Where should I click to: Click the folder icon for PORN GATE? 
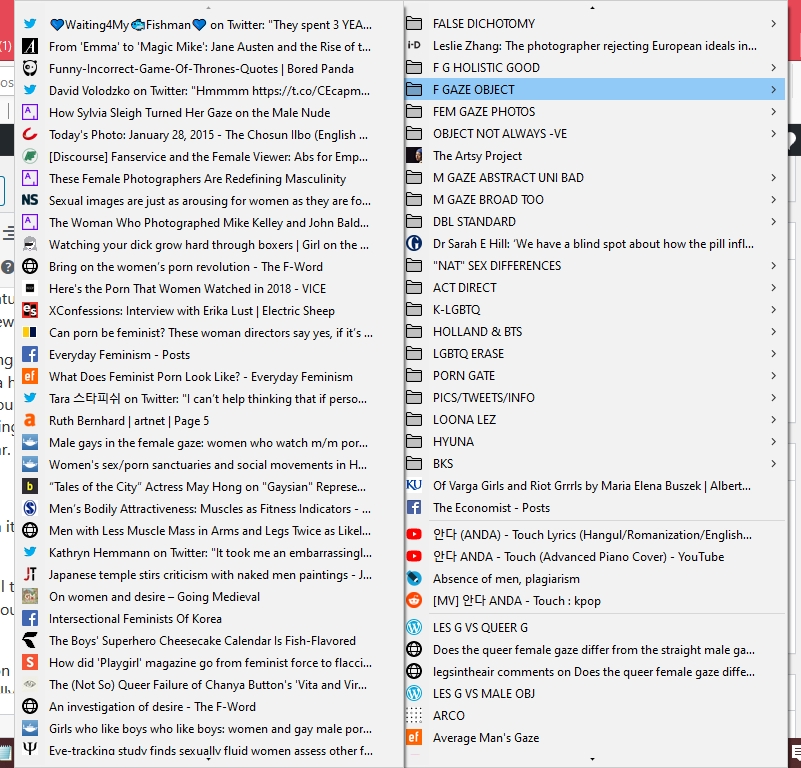pos(414,376)
